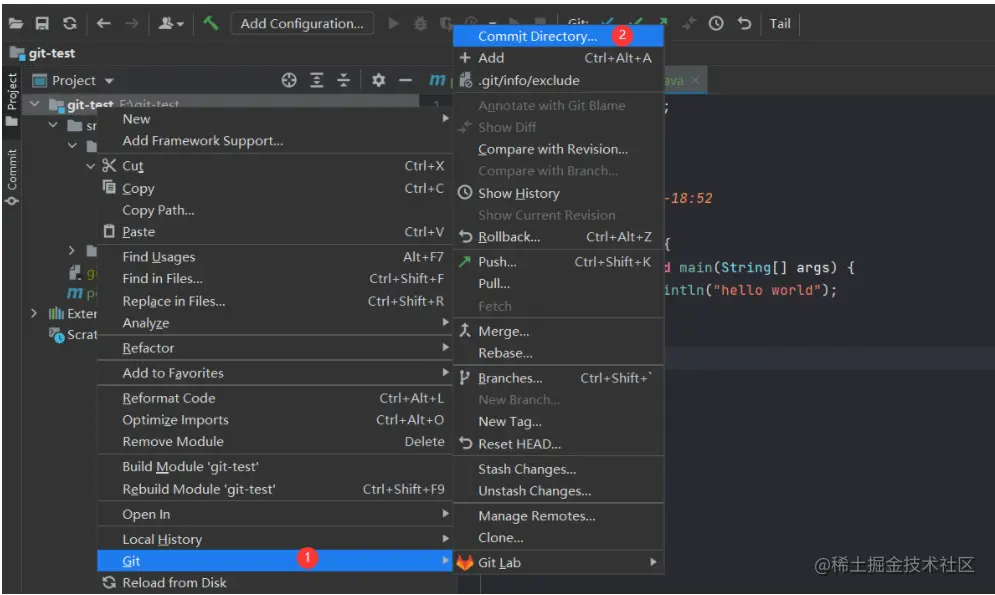Image resolution: width=995 pixels, height=595 pixels.
Task: Choose Stash Changes...
Action: tap(558, 469)
